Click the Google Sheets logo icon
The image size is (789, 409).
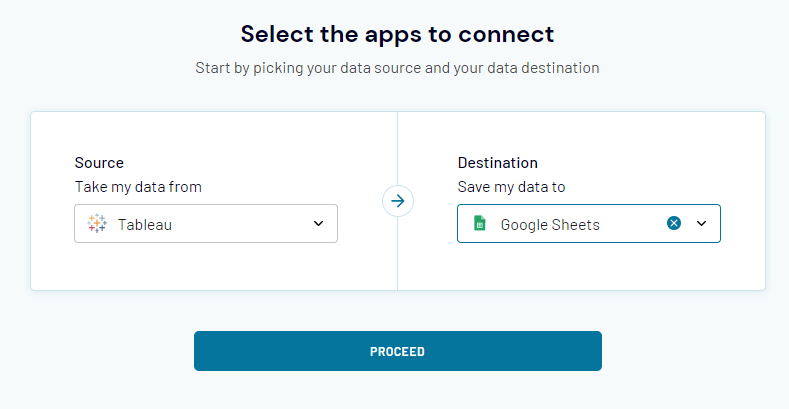(480, 224)
